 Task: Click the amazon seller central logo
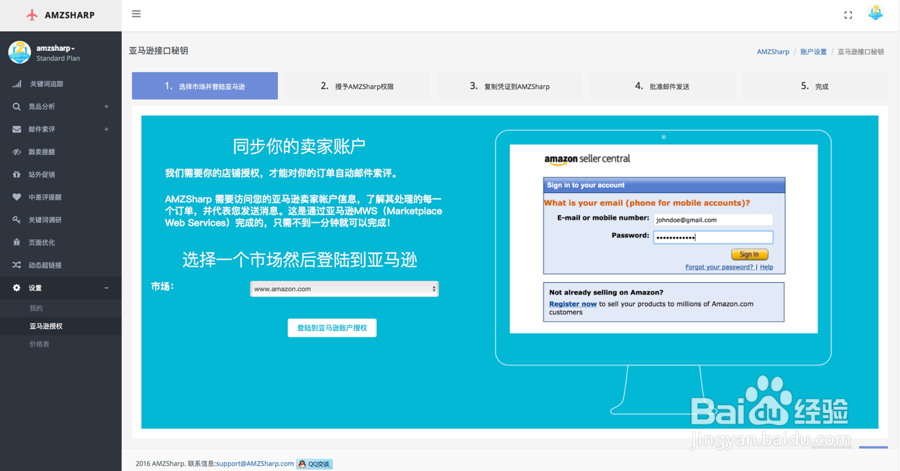(x=587, y=159)
